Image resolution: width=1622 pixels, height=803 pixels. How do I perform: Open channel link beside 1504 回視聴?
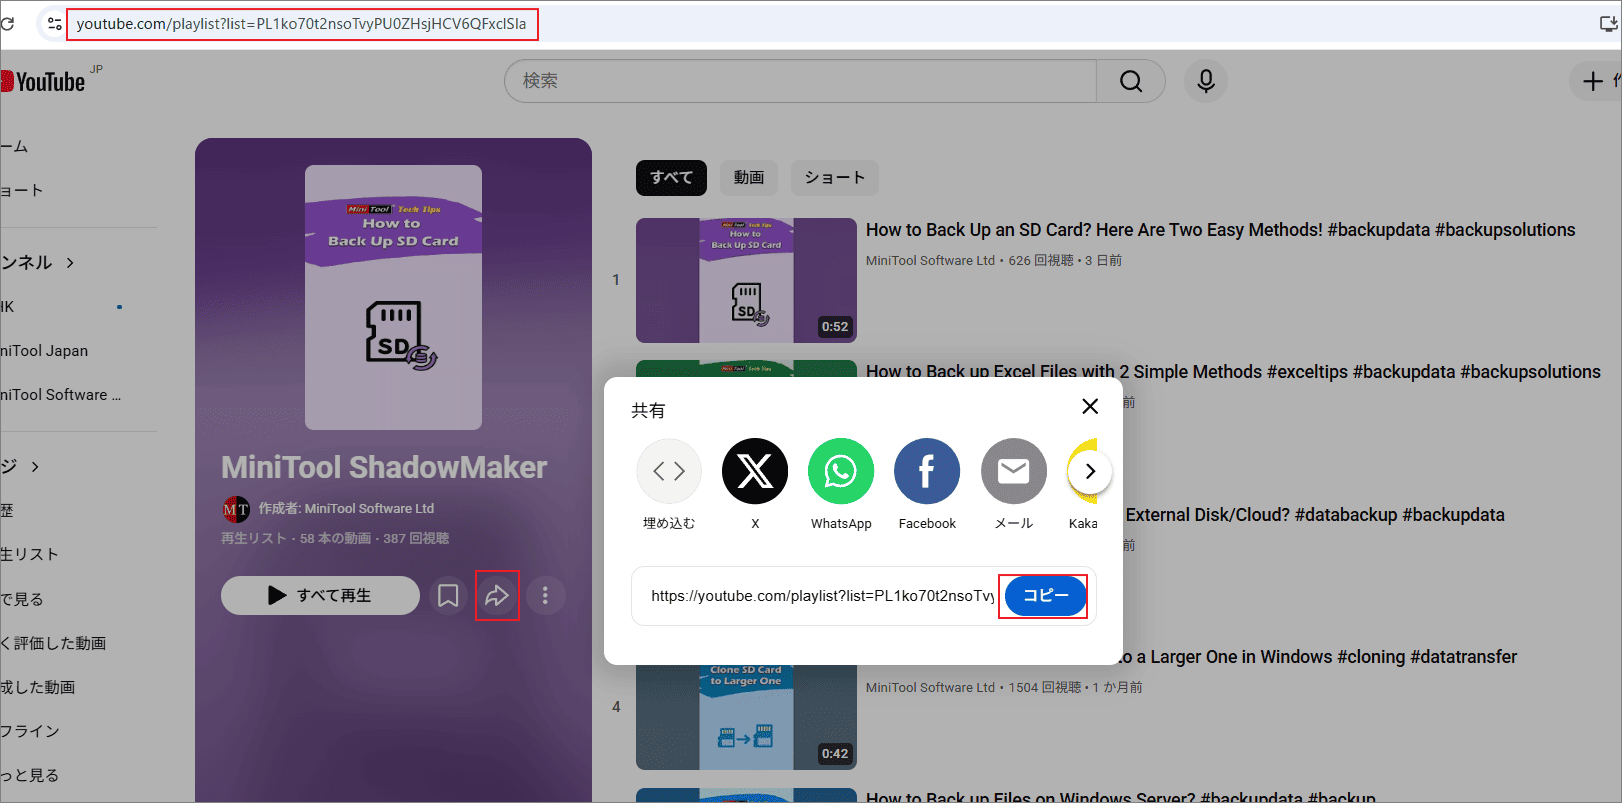[x=930, y=688]
